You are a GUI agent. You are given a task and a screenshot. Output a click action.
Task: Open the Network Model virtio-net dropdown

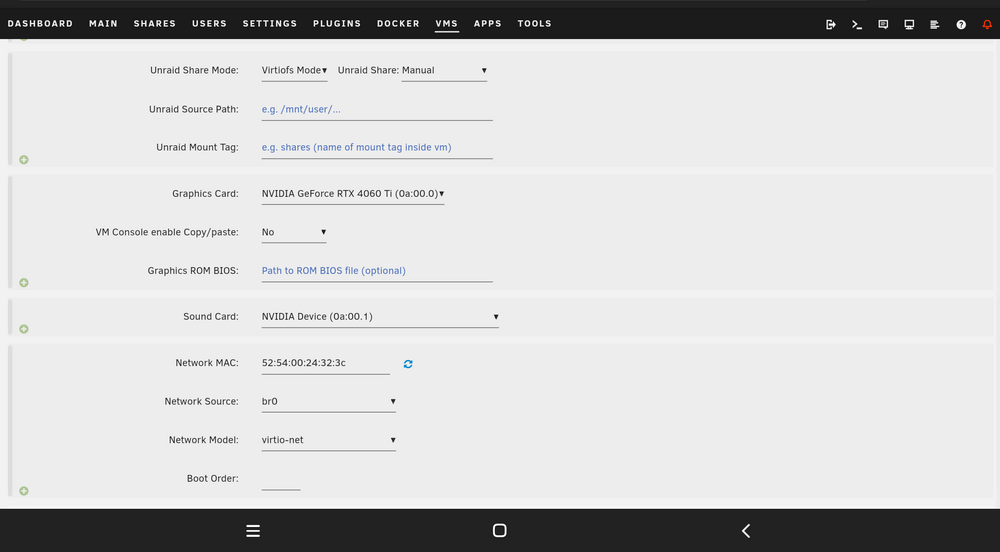(328, 440)
